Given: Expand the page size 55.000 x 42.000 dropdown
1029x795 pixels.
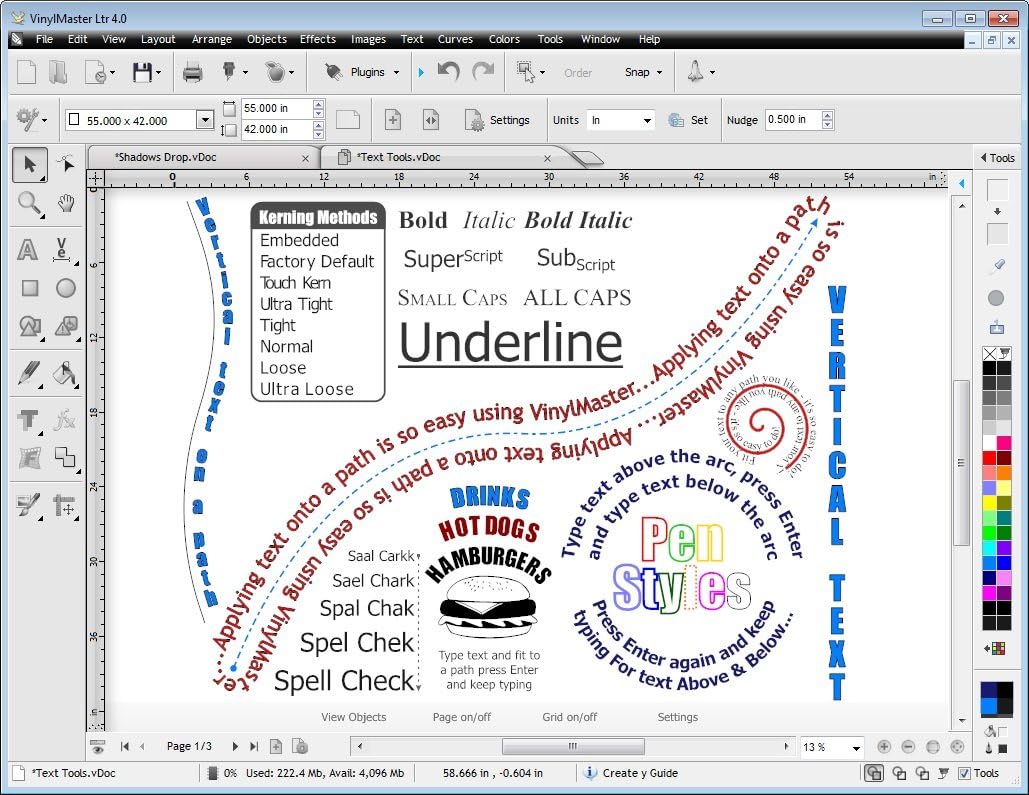Looking at the screenshot, I should click(x=205, y=120).
